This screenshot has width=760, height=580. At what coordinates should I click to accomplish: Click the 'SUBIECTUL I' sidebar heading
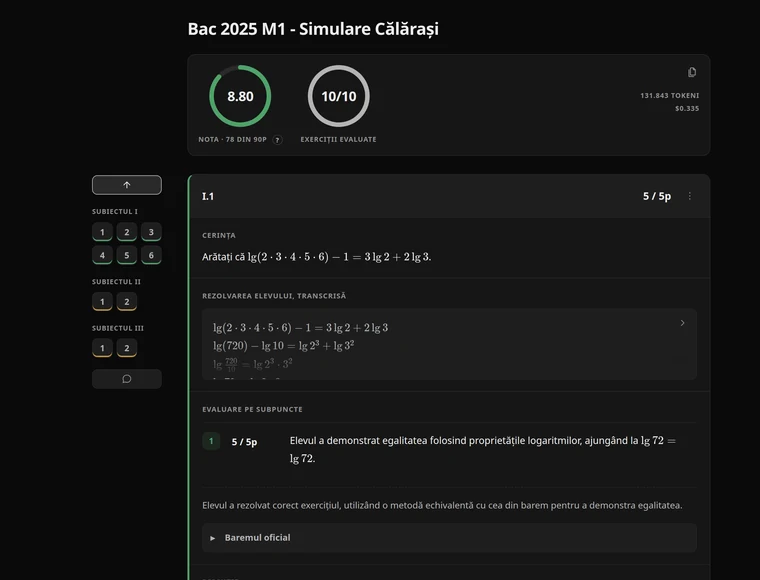[115, 212]
